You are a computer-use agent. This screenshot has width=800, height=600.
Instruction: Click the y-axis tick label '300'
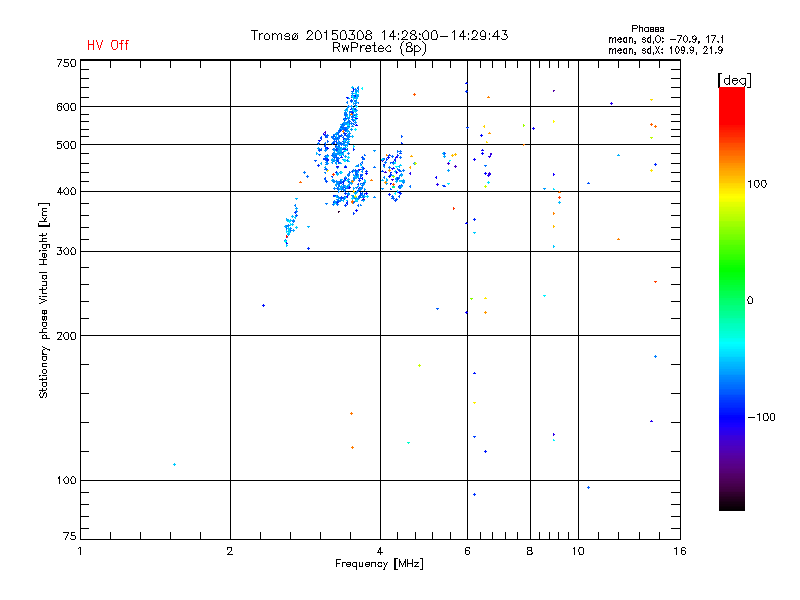[66, 252]
